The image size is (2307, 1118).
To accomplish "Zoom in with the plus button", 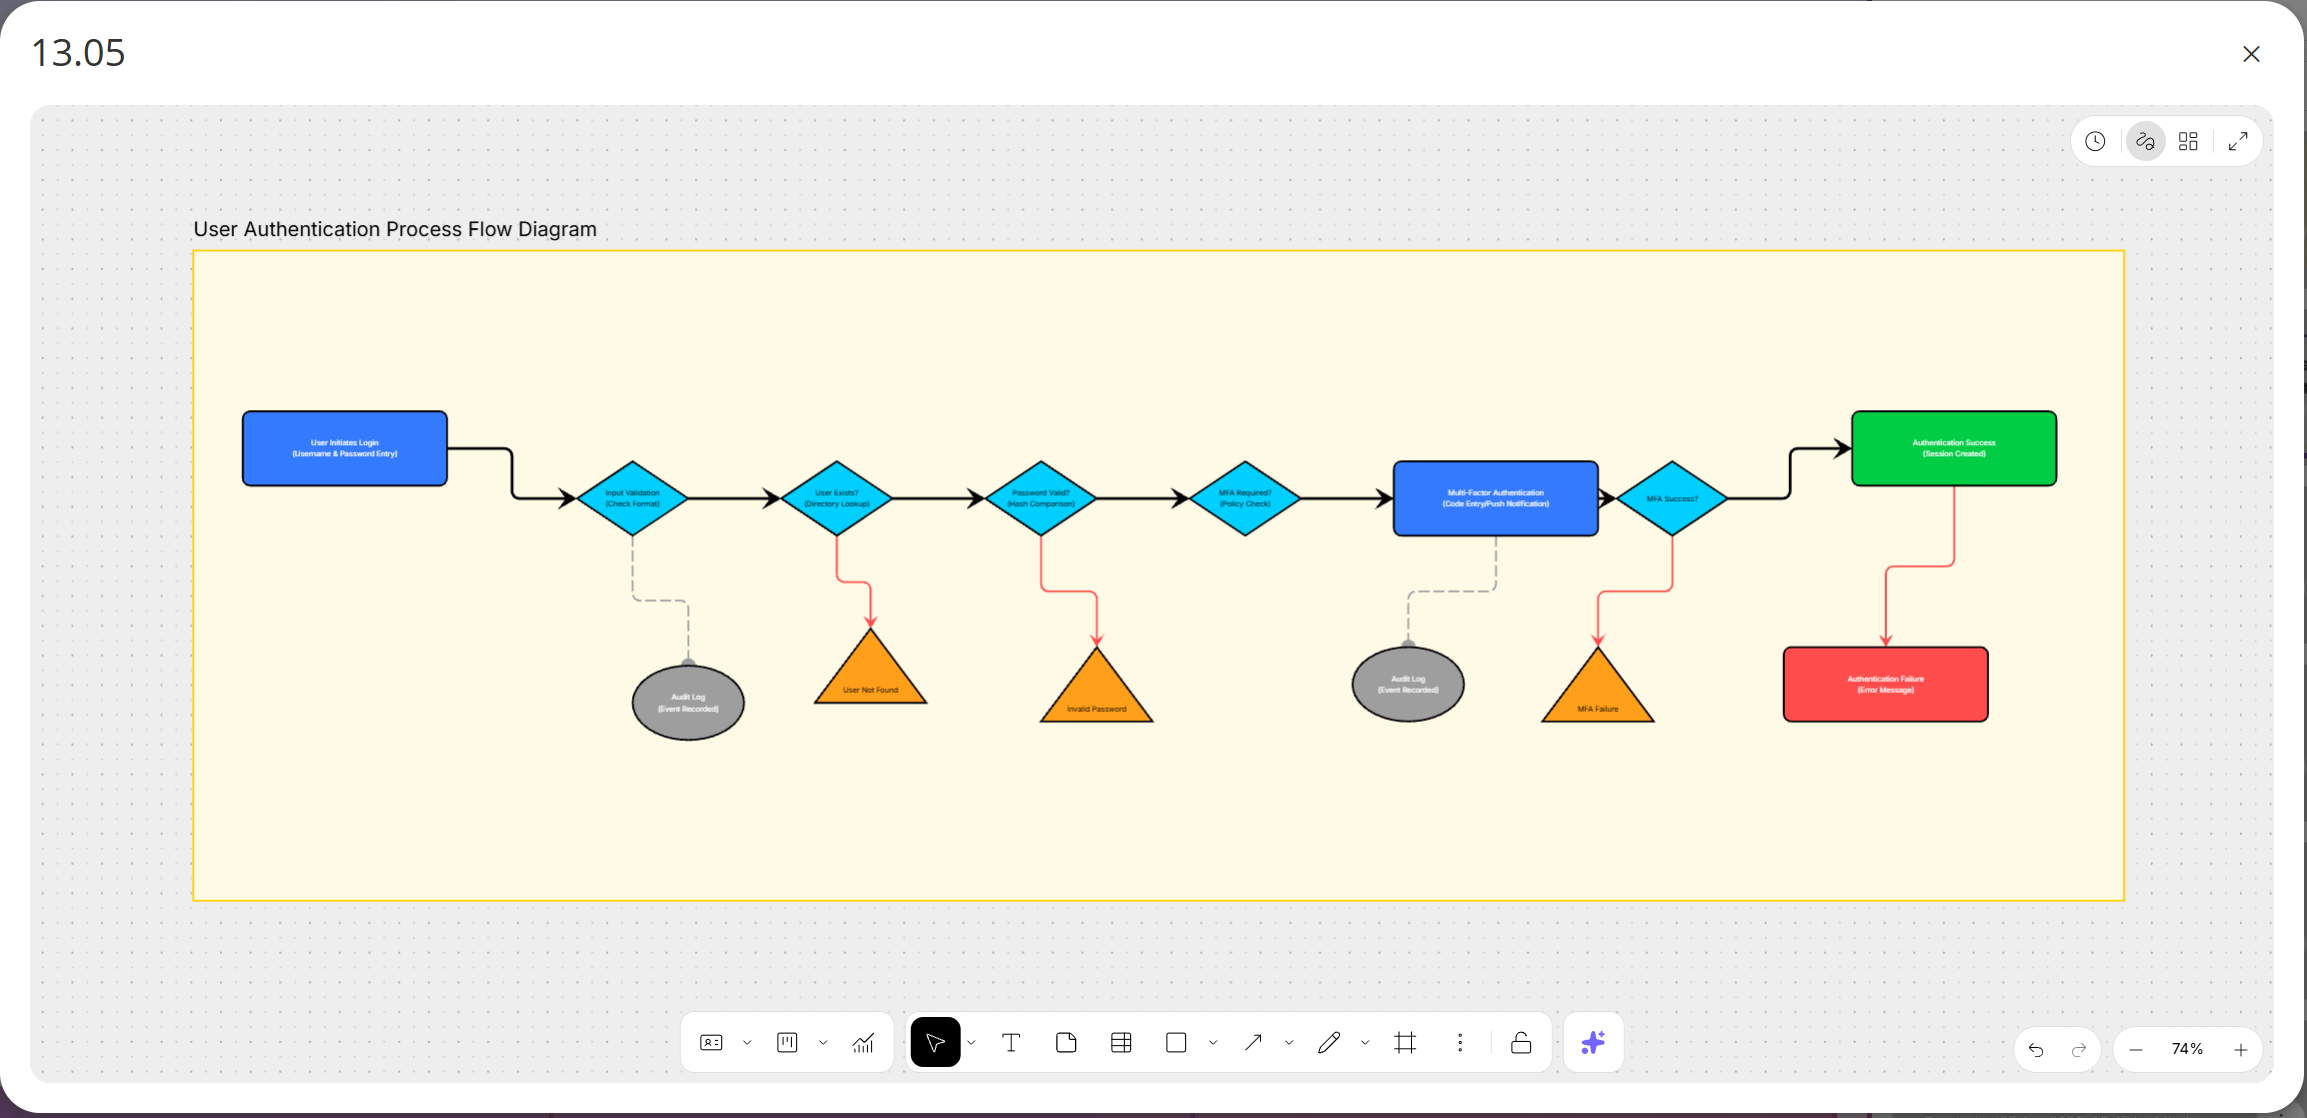I will coord(2241,1050).
